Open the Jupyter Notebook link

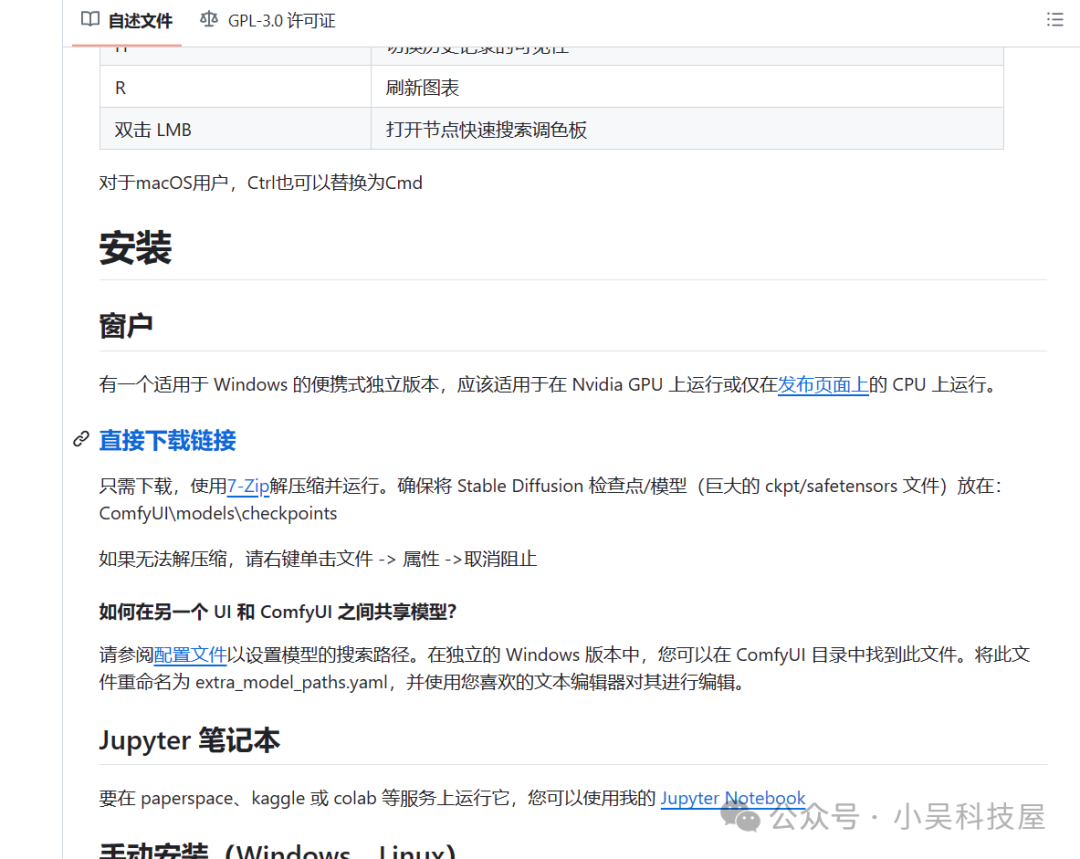coord(733,798)
